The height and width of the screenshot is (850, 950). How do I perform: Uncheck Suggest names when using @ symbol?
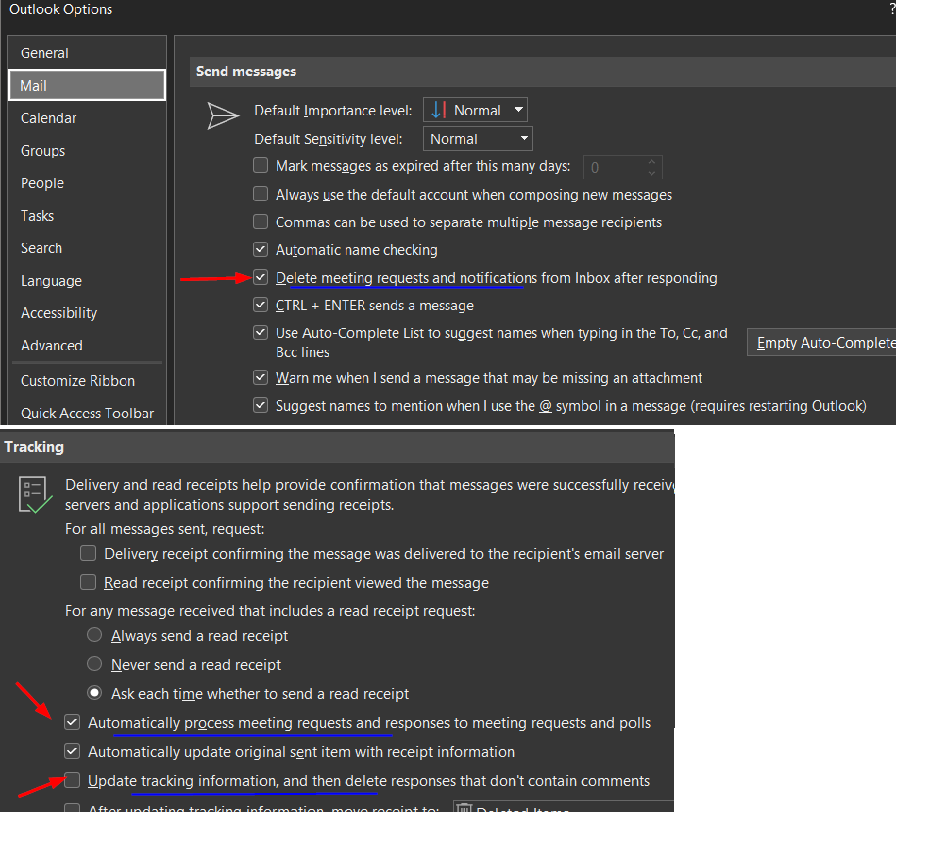pyautogui.click(x=261, y=405)
